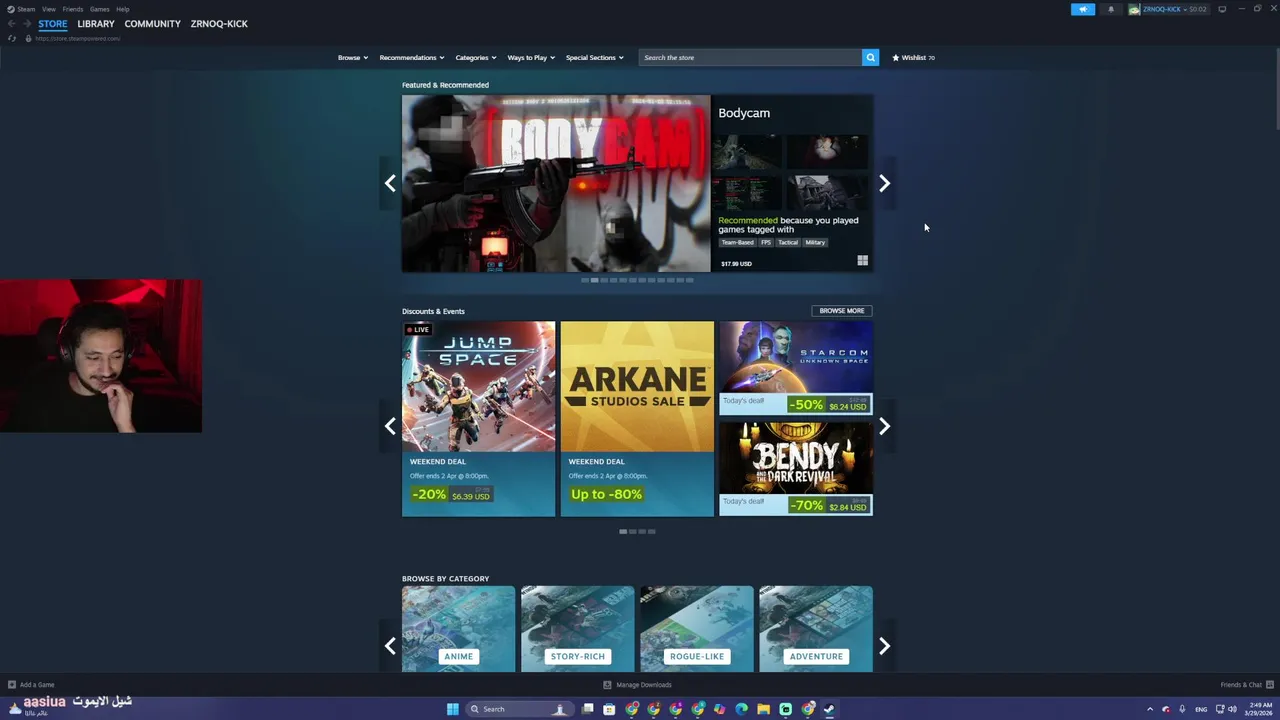
Task: Open Starcom Unknown Space daily deal
Action: tap(796, 368)
